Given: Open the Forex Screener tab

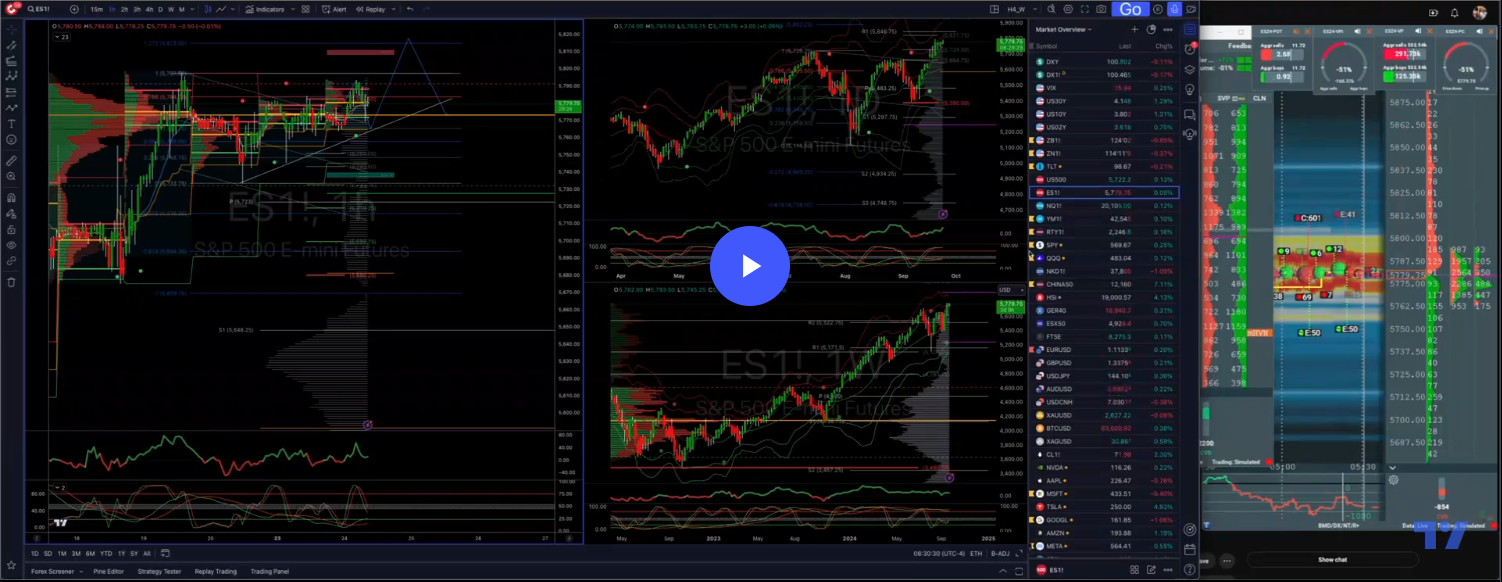Looking at the screenshot, I should point(52,571).
